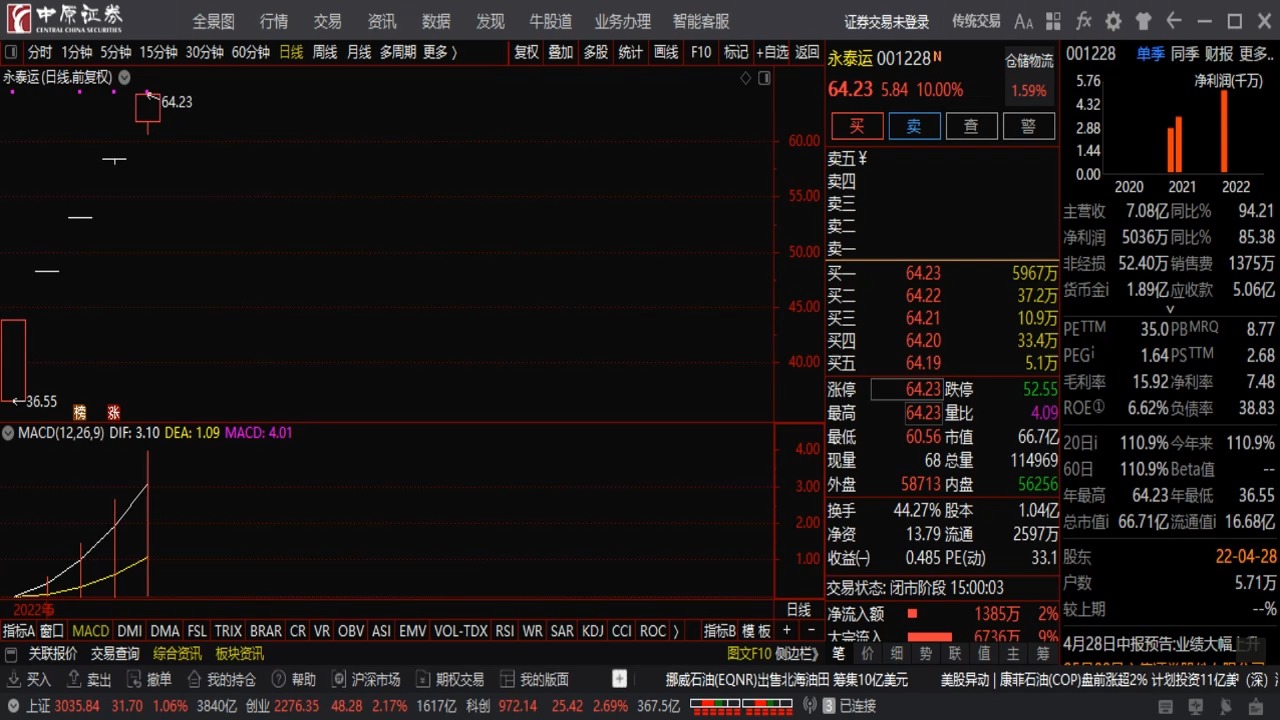Click the 64.23 涨停 price field

pyautogui.click(x=906, y=389)
